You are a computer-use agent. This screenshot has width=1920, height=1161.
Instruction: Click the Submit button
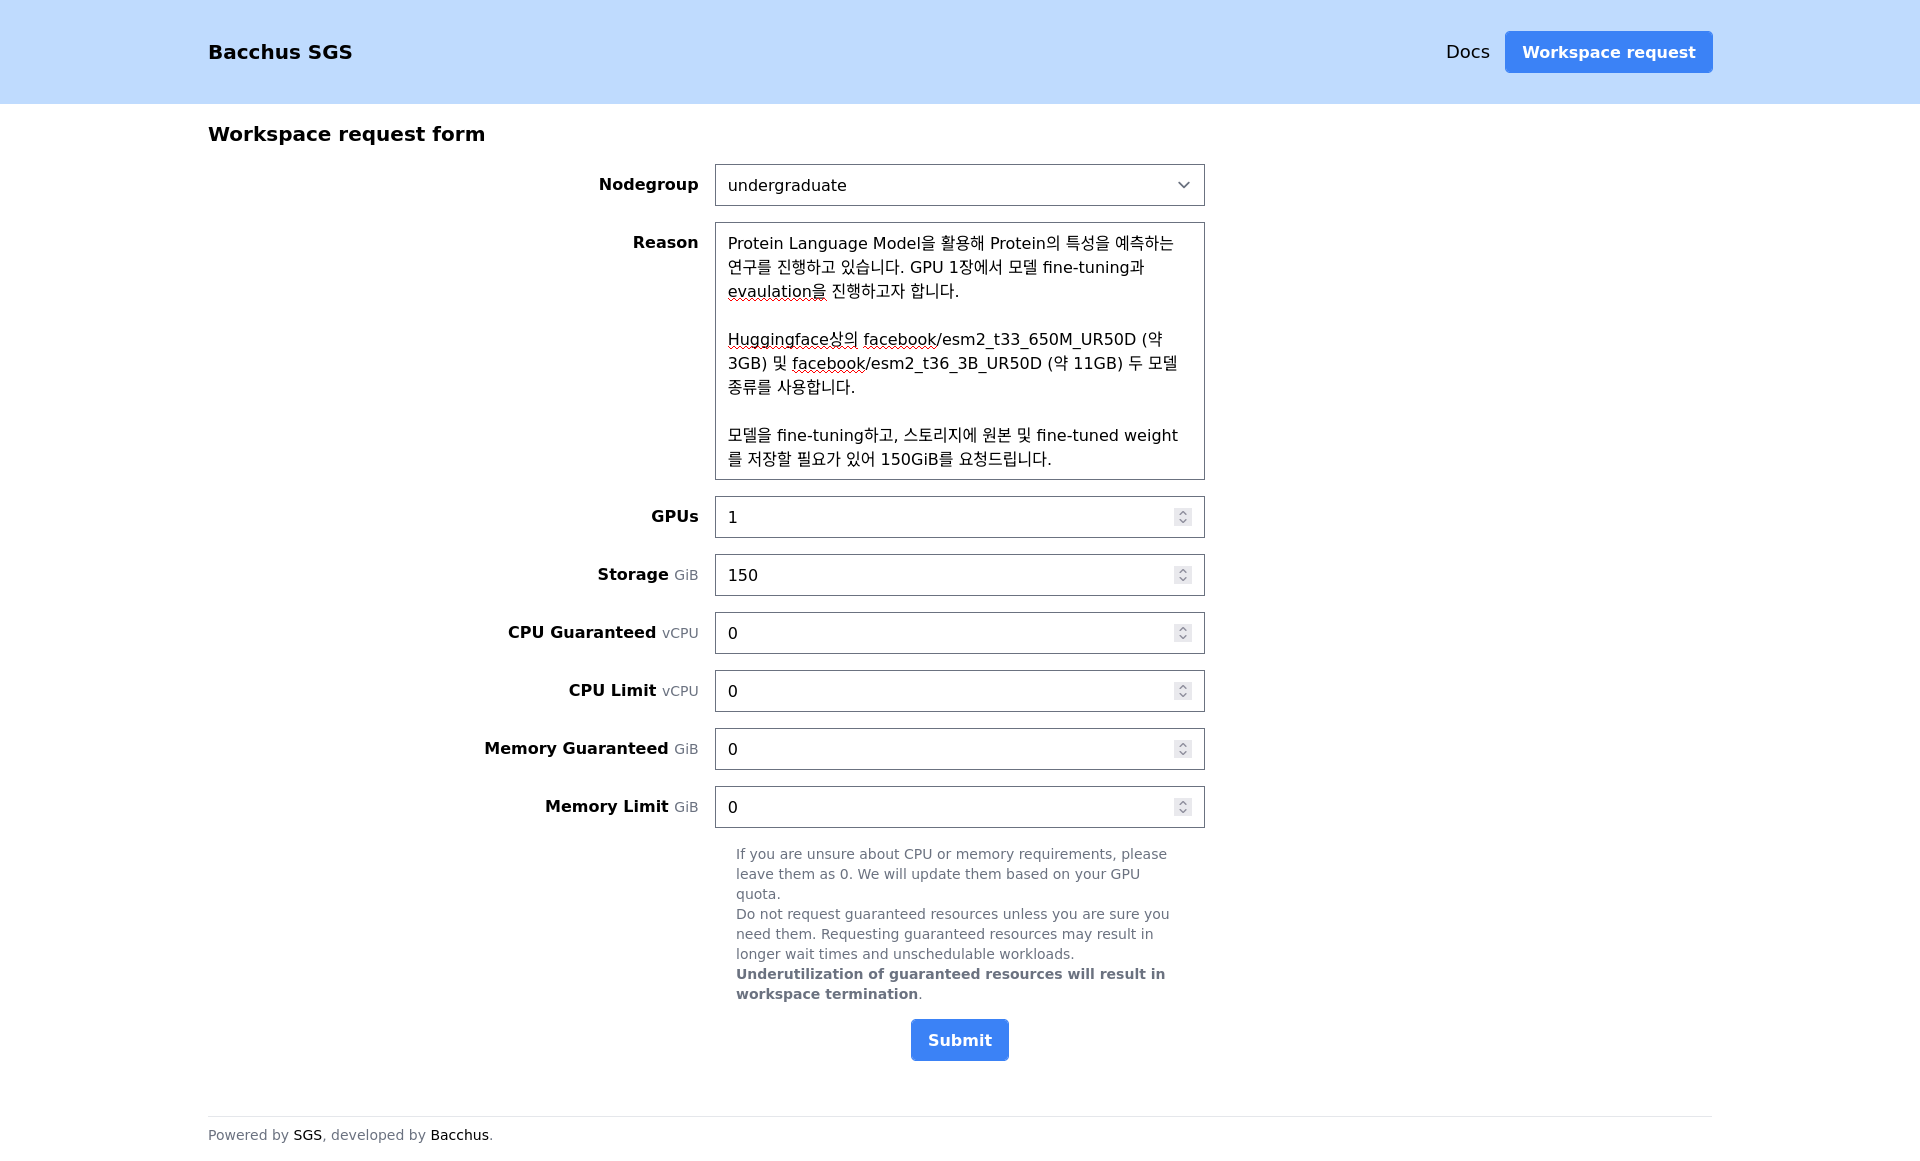pos(960,1039)
